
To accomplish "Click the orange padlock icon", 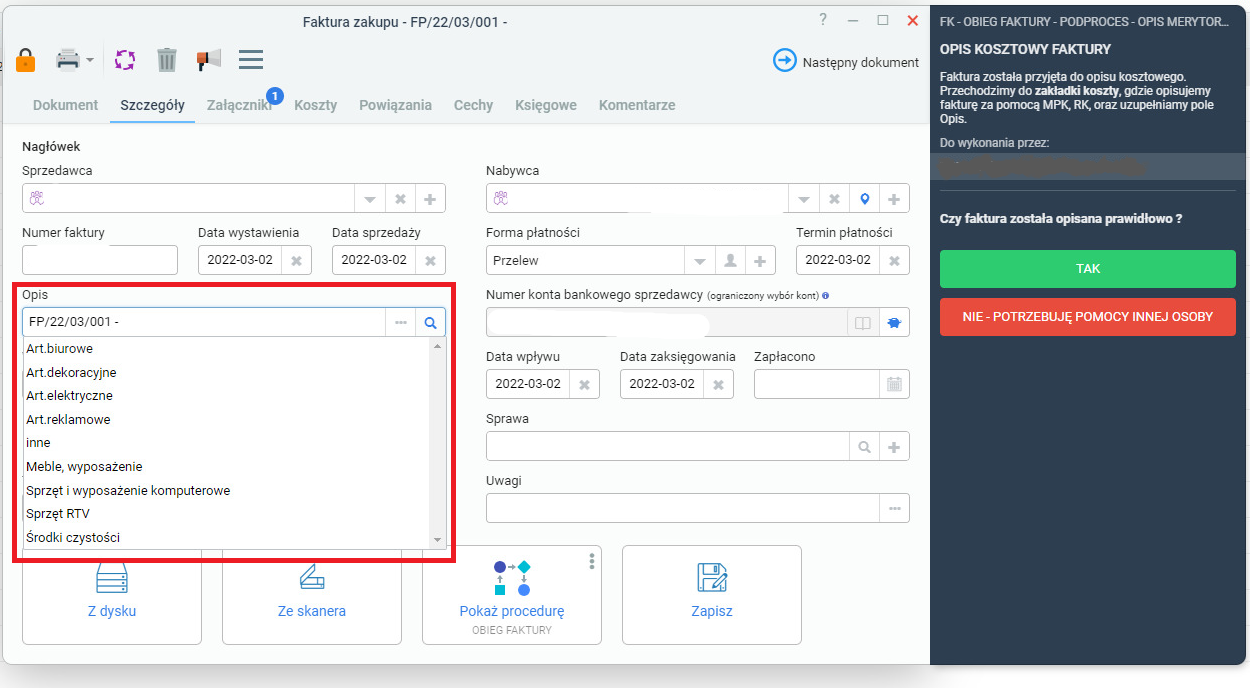I will [25, 60].
